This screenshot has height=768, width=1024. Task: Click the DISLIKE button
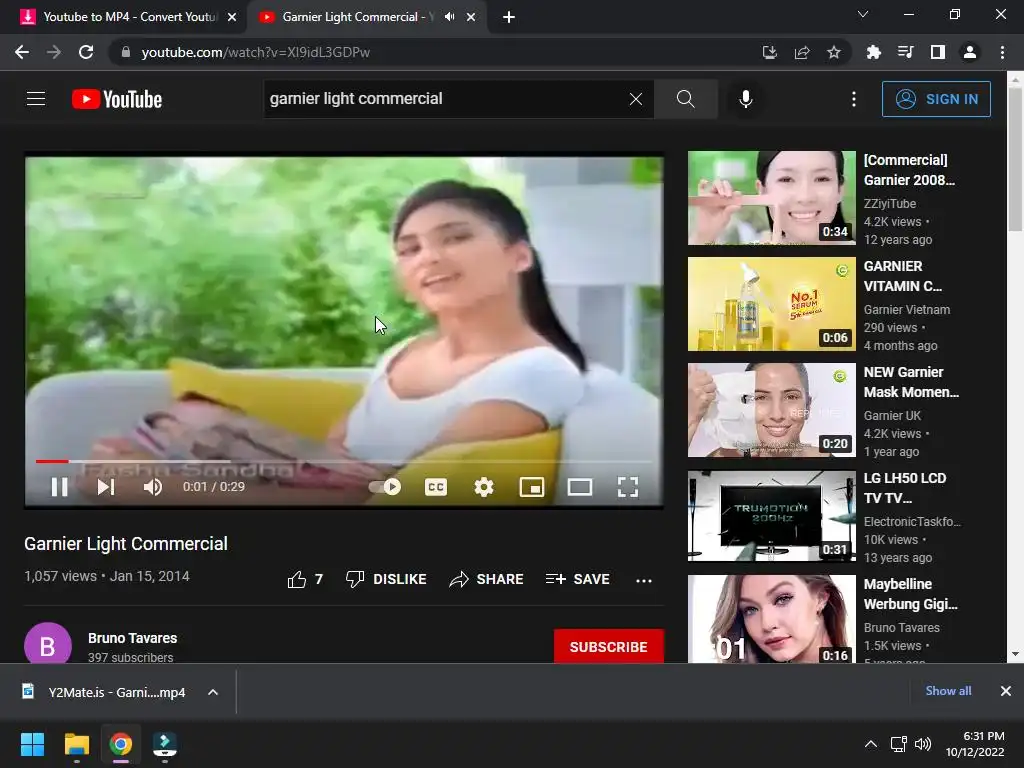click(x=386, y=579)
